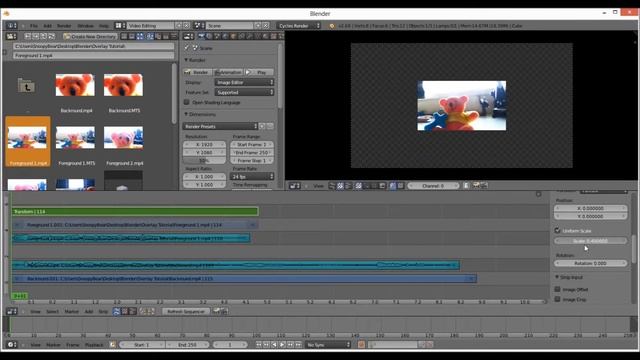This screenshot has height=360, width=640.
Task: Click Create New Directory button
Action: tap(90, 36)
